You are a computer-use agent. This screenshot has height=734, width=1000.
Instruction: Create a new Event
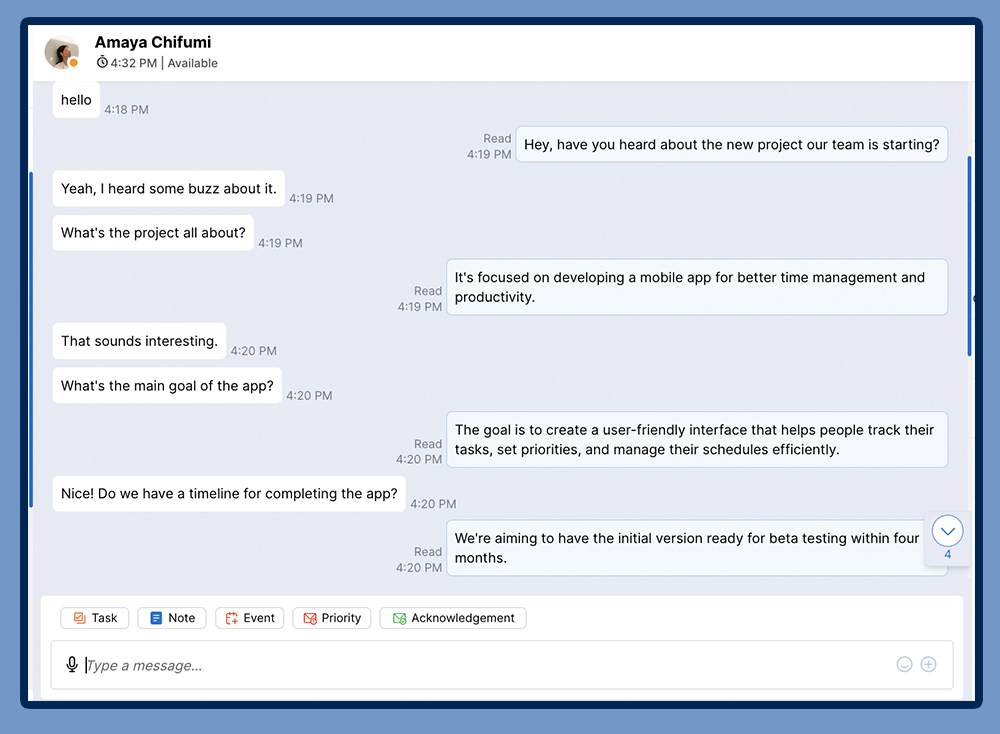click(x=249, y=618)
